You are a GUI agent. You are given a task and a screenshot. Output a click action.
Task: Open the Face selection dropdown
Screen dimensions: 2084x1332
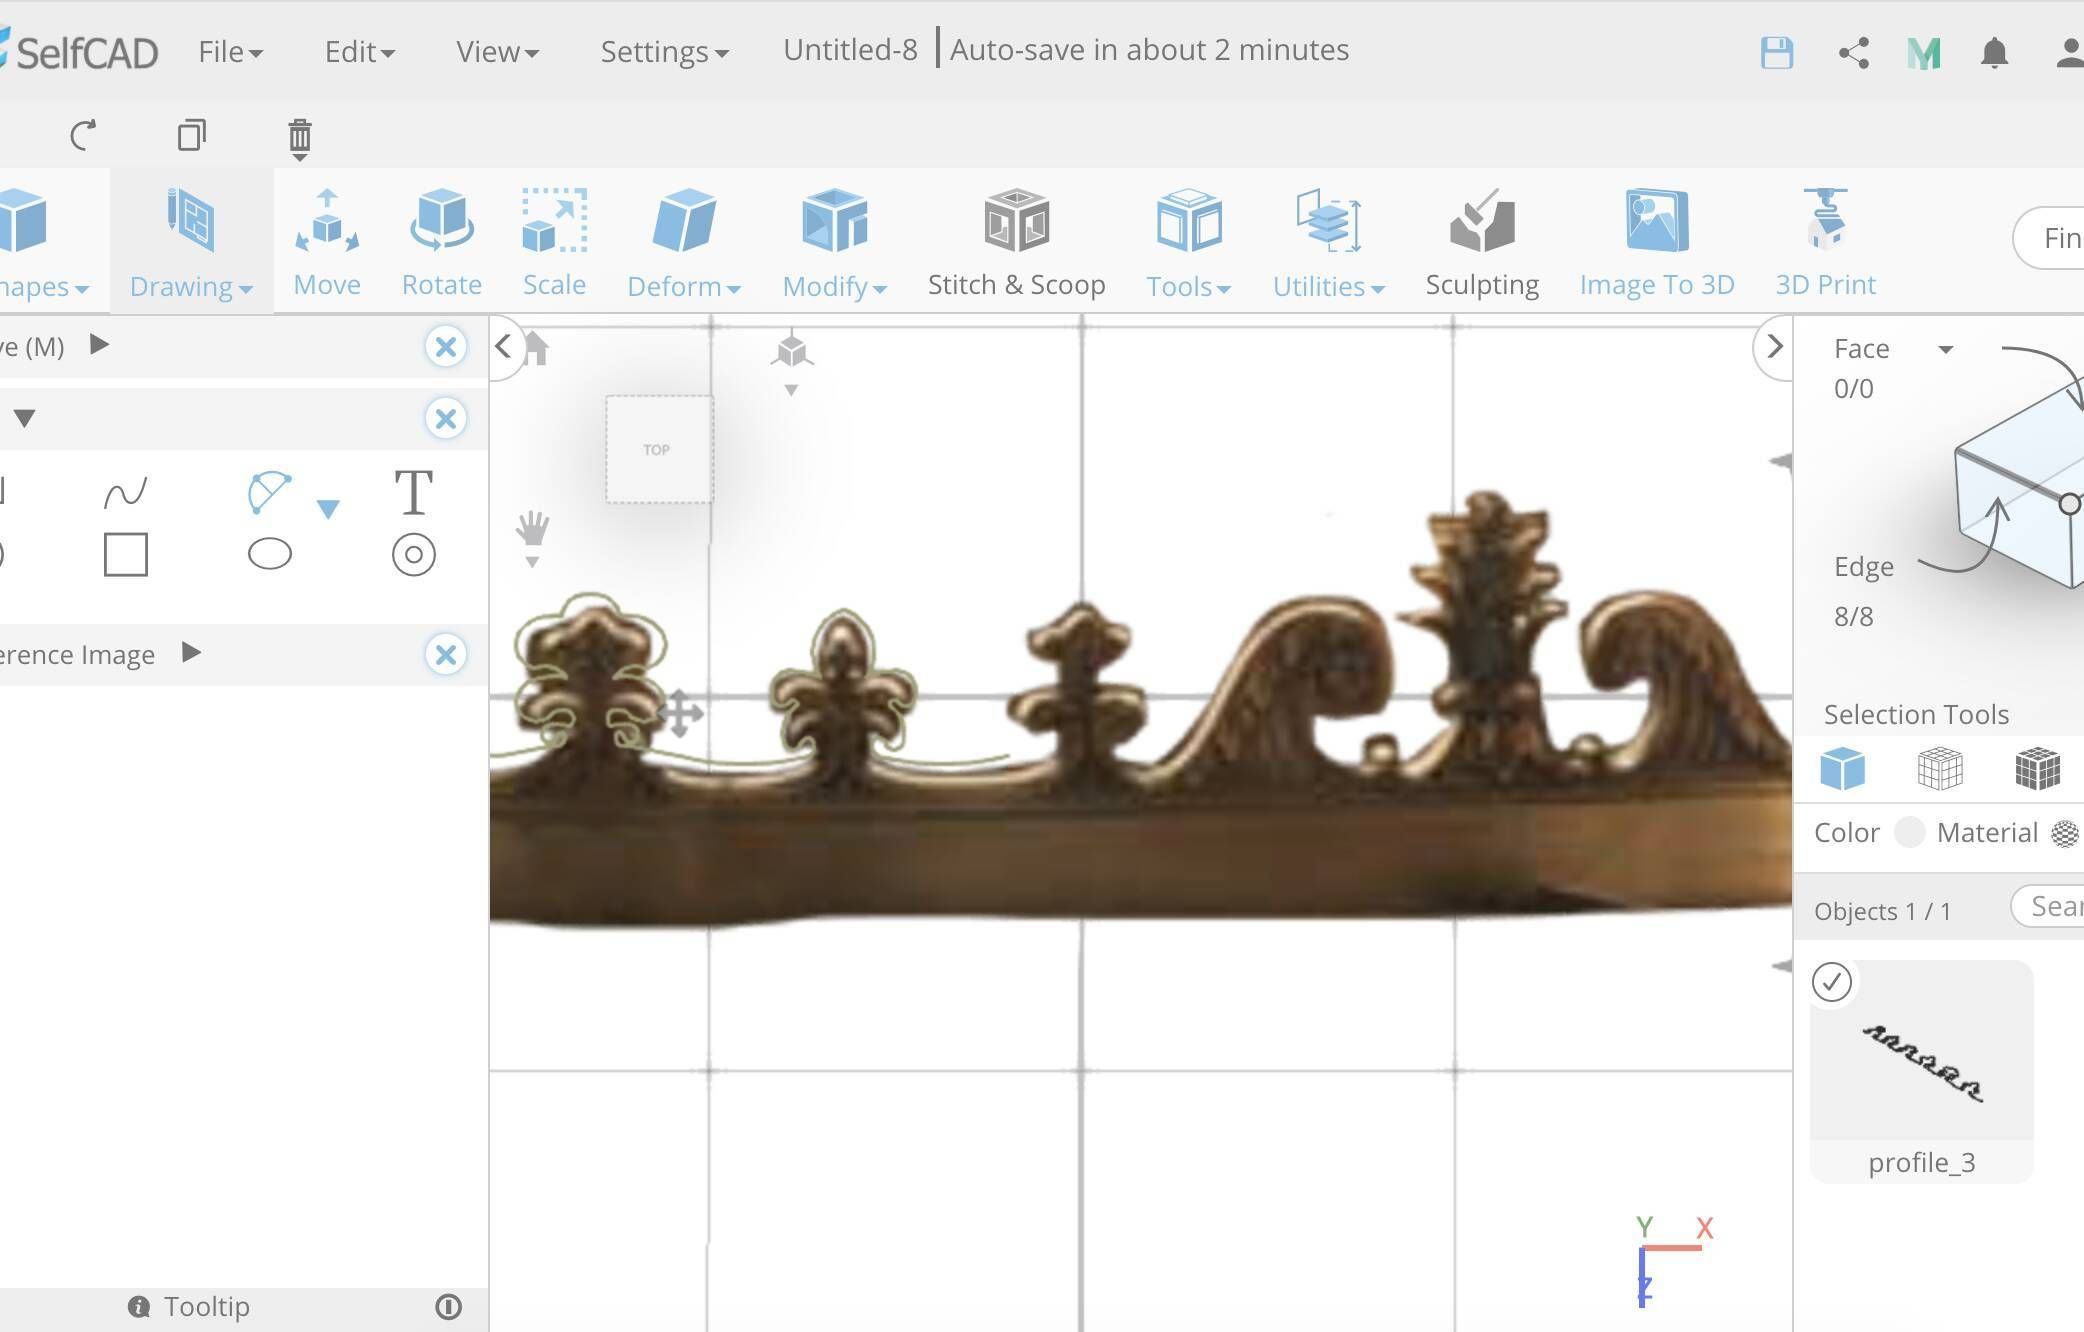point(1946,349)
